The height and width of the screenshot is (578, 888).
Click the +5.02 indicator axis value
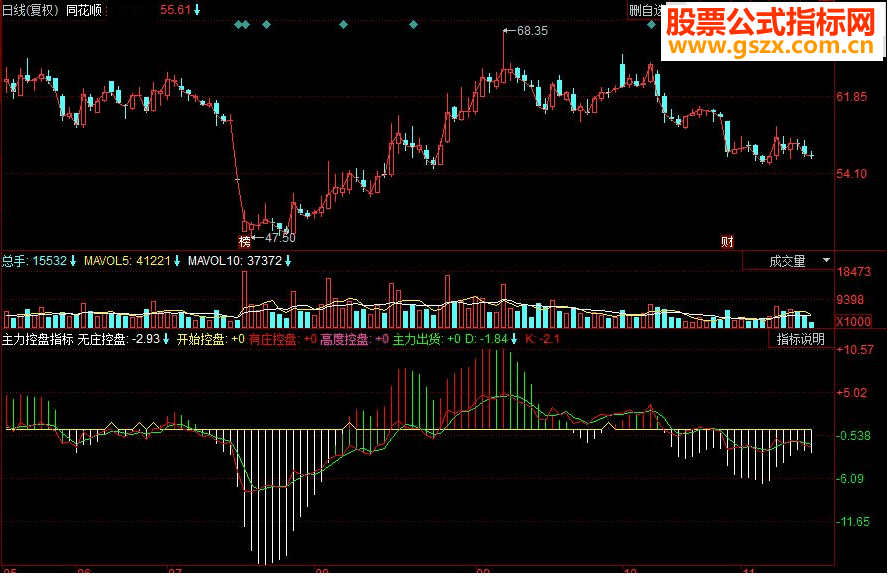click(x=851, y=393)
